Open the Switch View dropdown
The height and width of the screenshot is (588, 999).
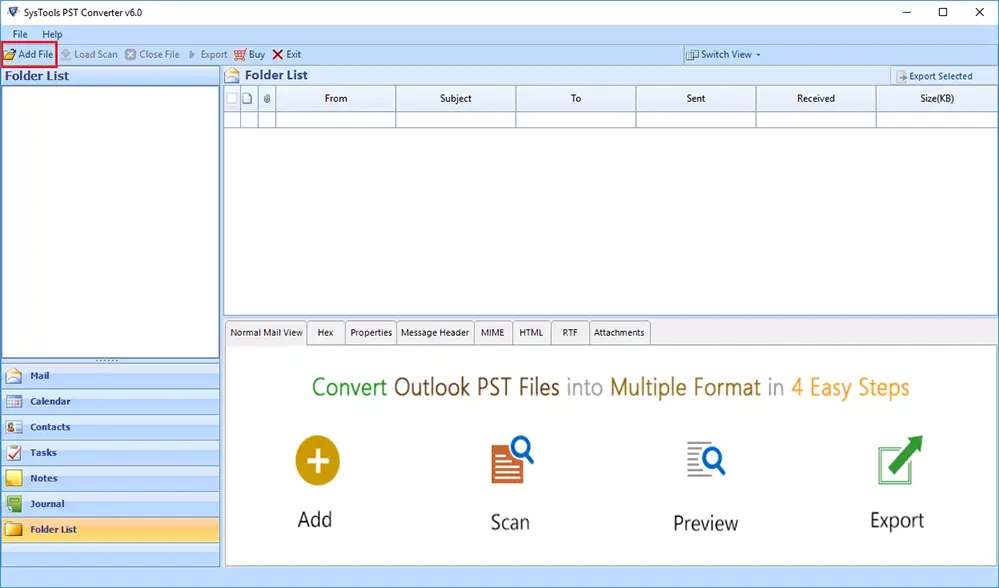click(723, 54)
